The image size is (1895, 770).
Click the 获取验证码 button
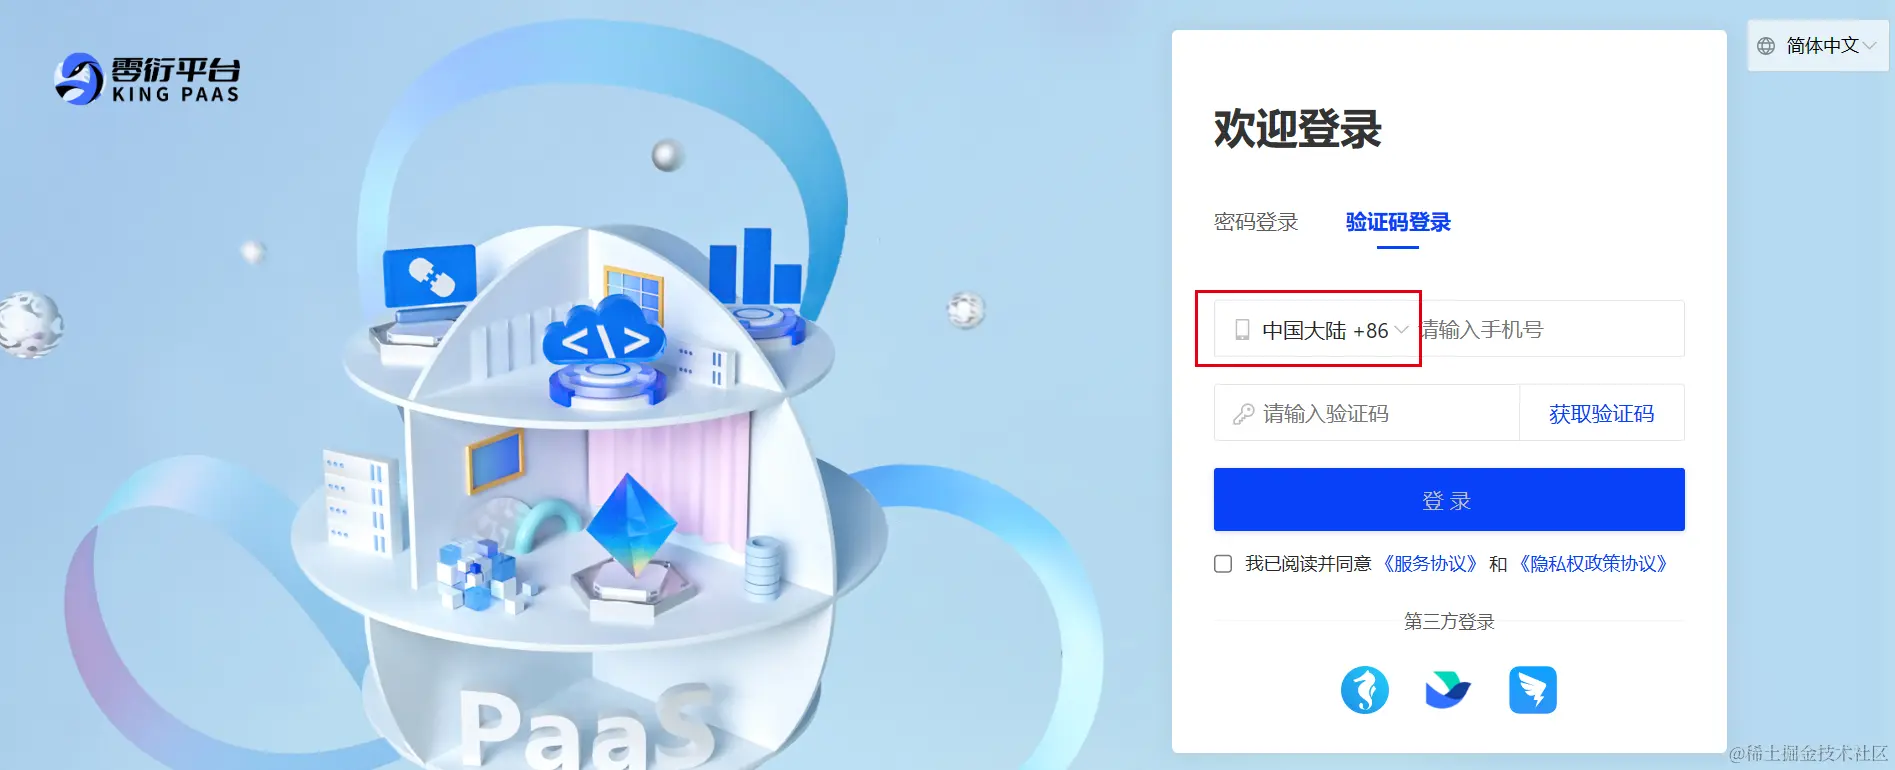pyautogui.click(x=1602, y=413)
